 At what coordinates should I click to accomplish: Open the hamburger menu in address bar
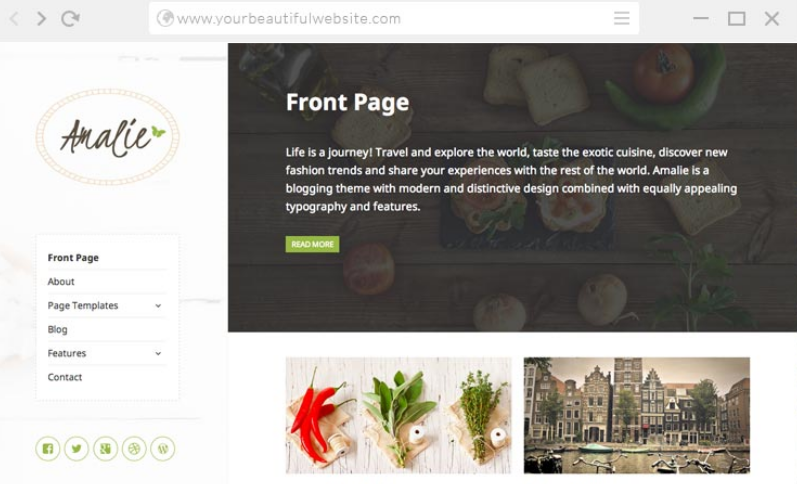(621, 18)
